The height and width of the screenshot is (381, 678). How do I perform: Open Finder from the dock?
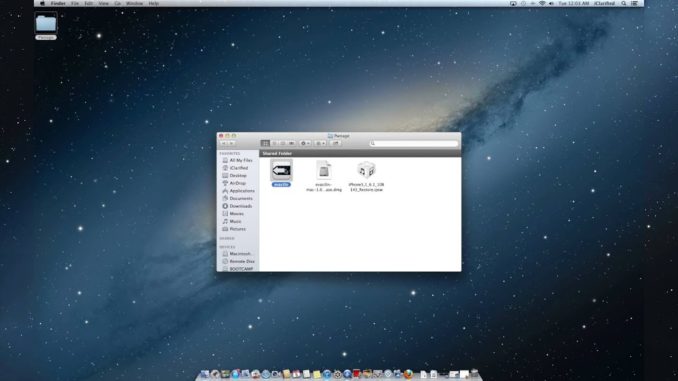tap(205, 374)
